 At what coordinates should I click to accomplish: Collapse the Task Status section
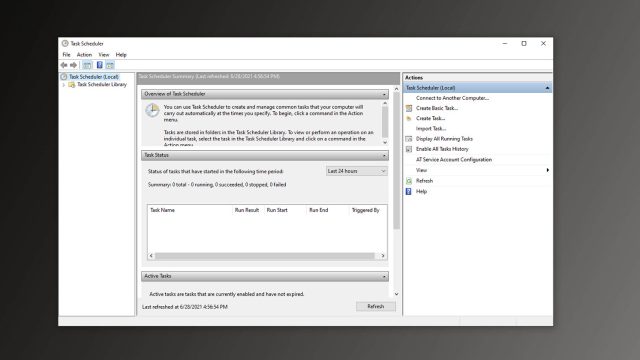point(384,156)
